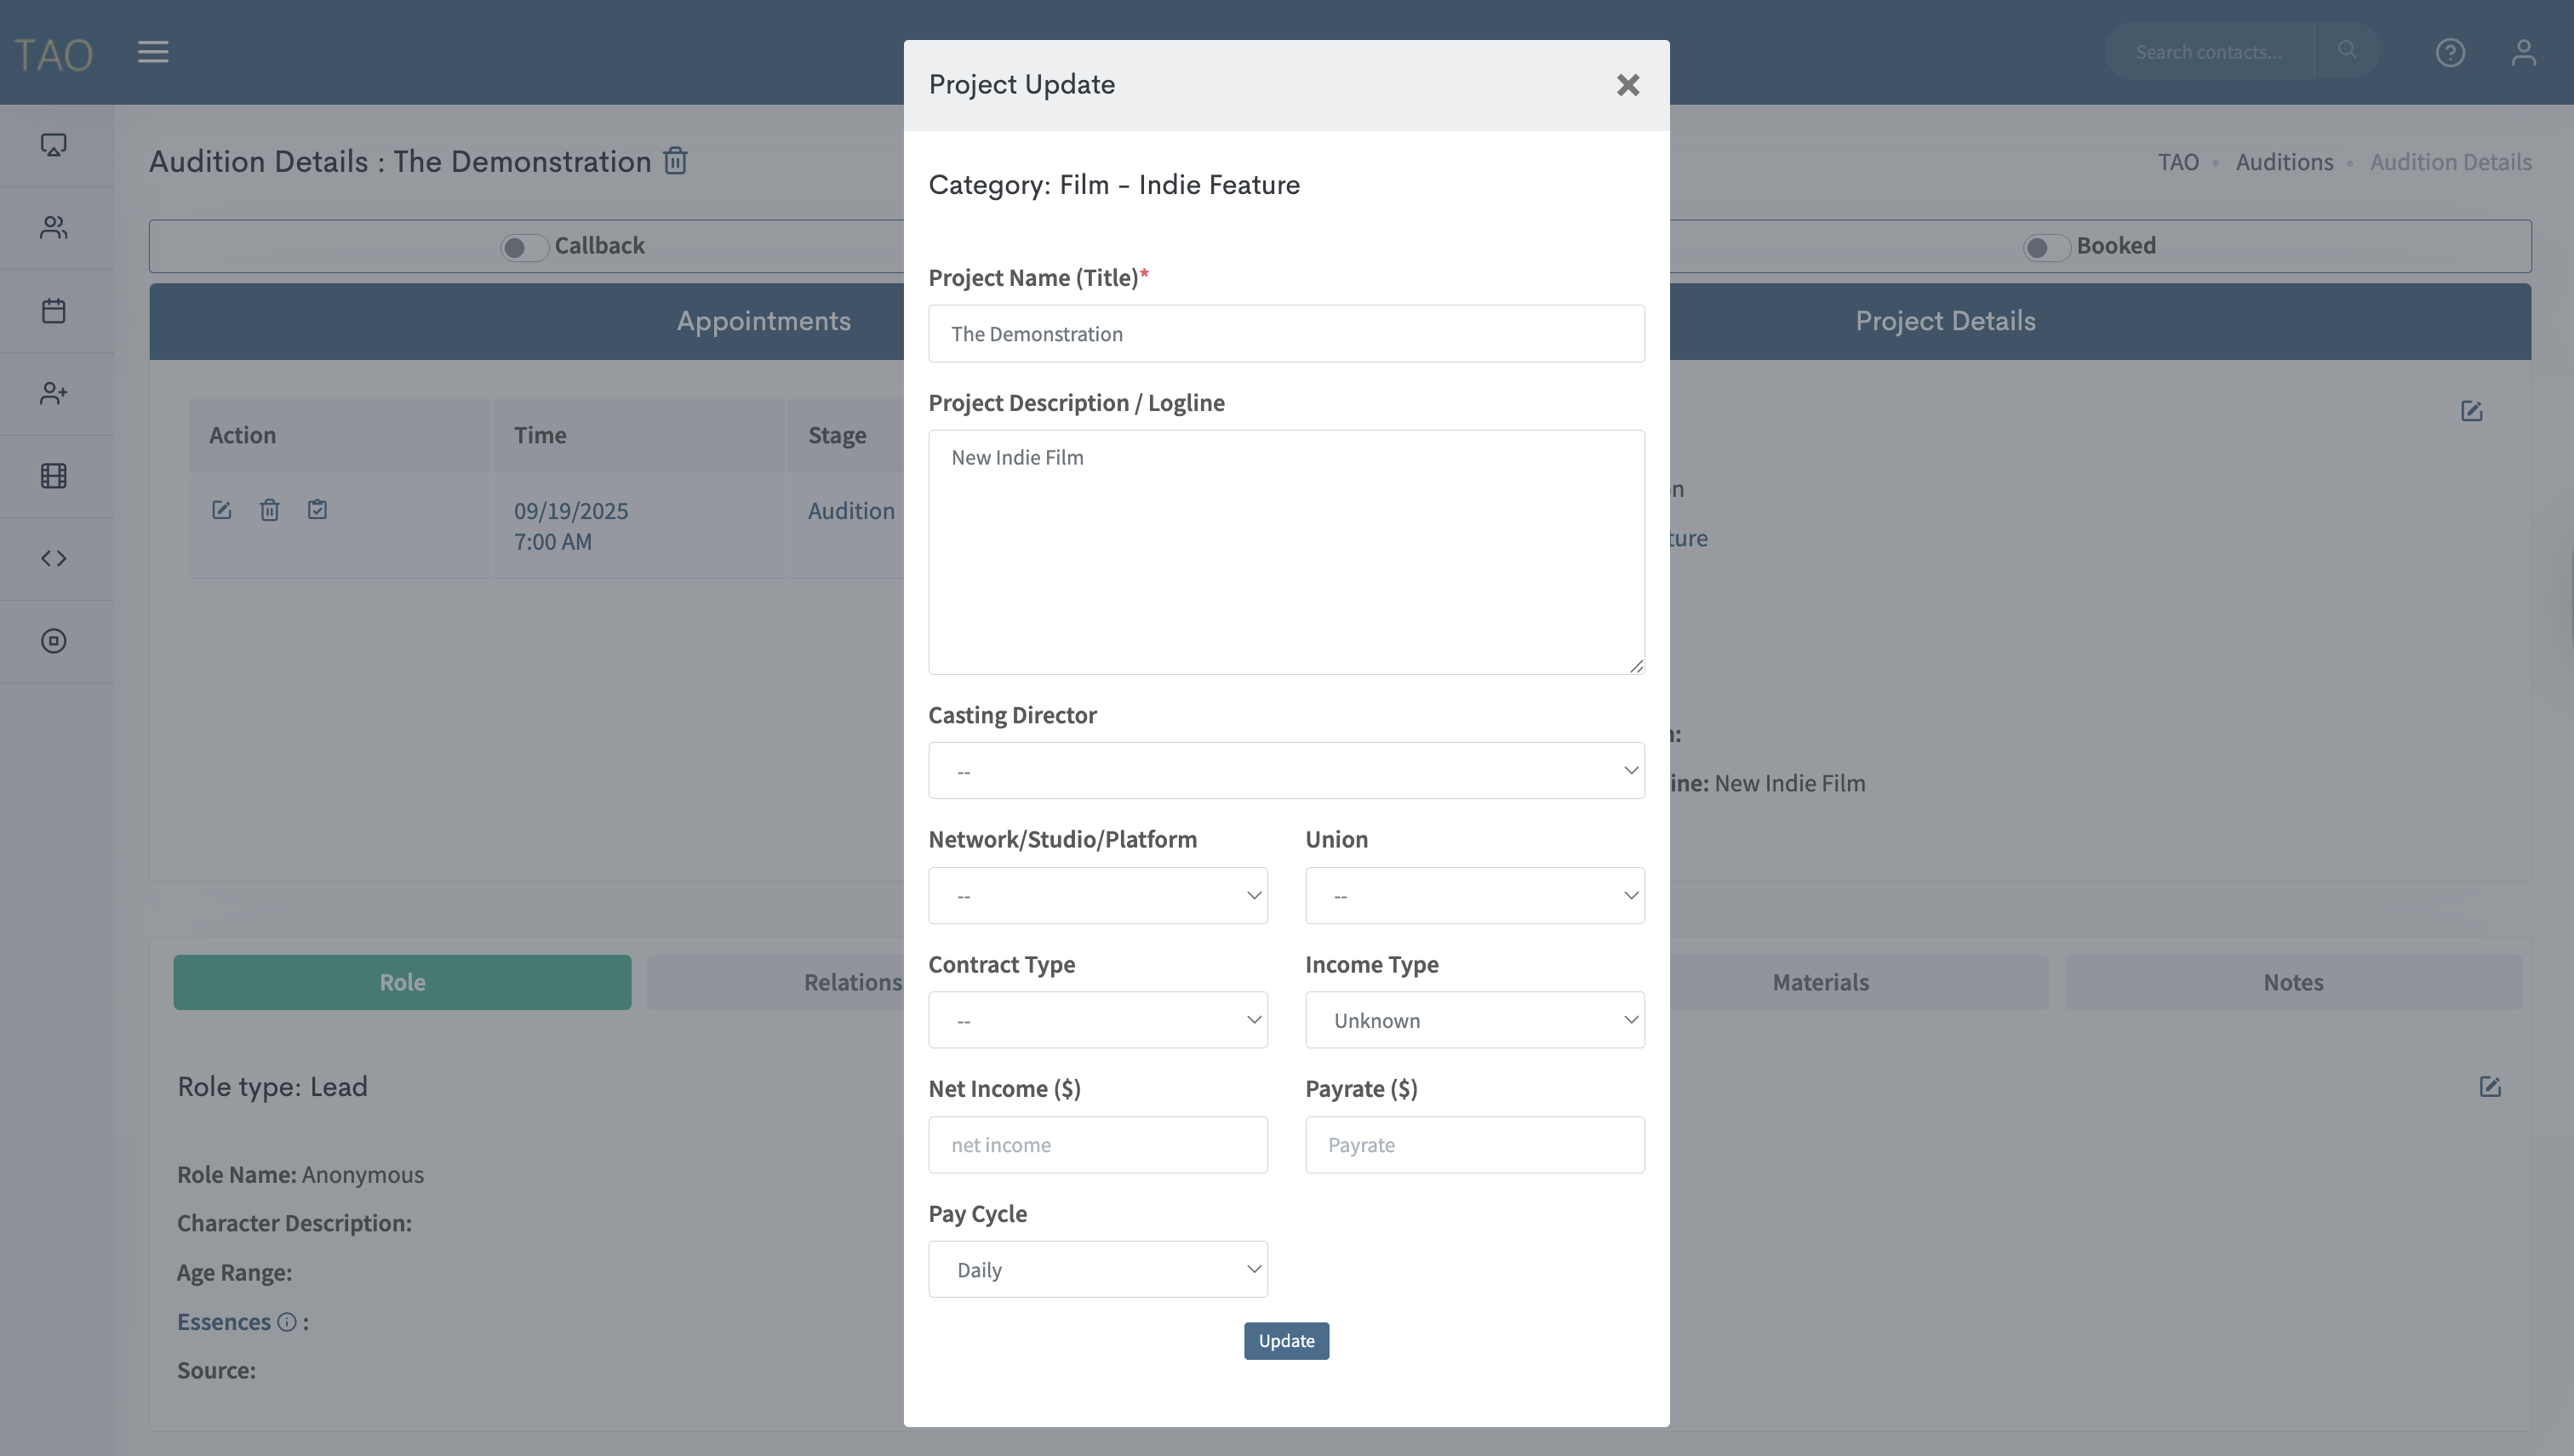Switch to the Materials tab

tap(1820, 982)
